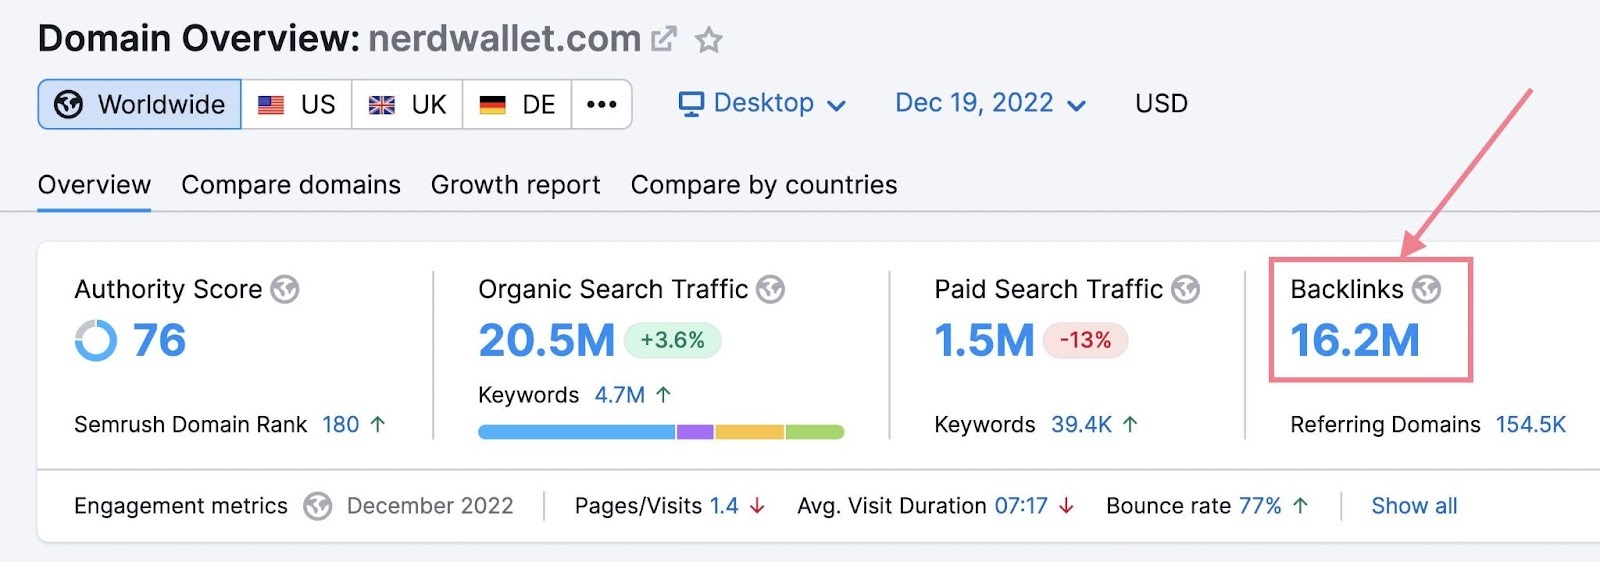
Task: Switch to the Overview tab
Action: pyautogui.click(x=94, y=185)
